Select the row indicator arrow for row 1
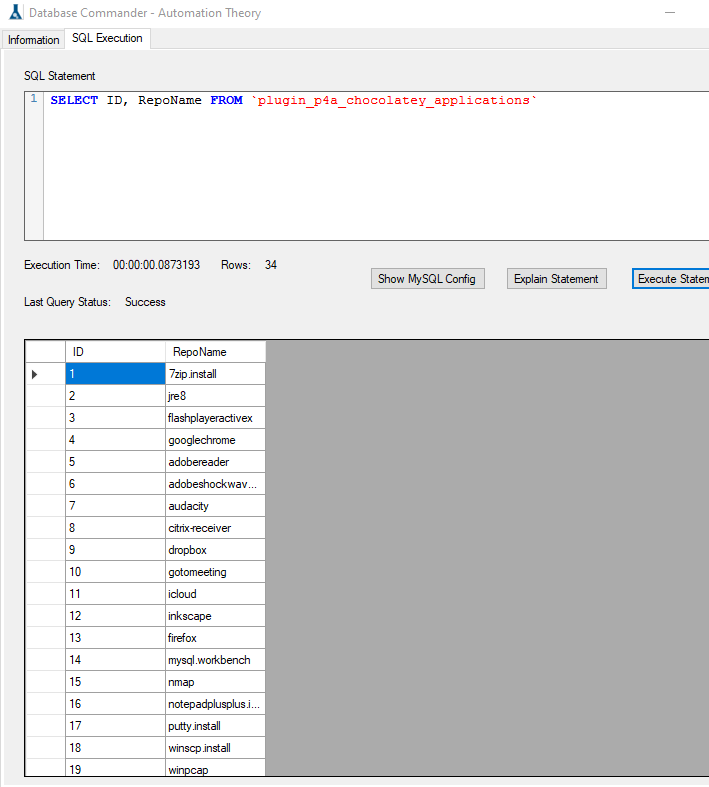The width and height of the screenshot is (709, 787). (x=45, y=374)
